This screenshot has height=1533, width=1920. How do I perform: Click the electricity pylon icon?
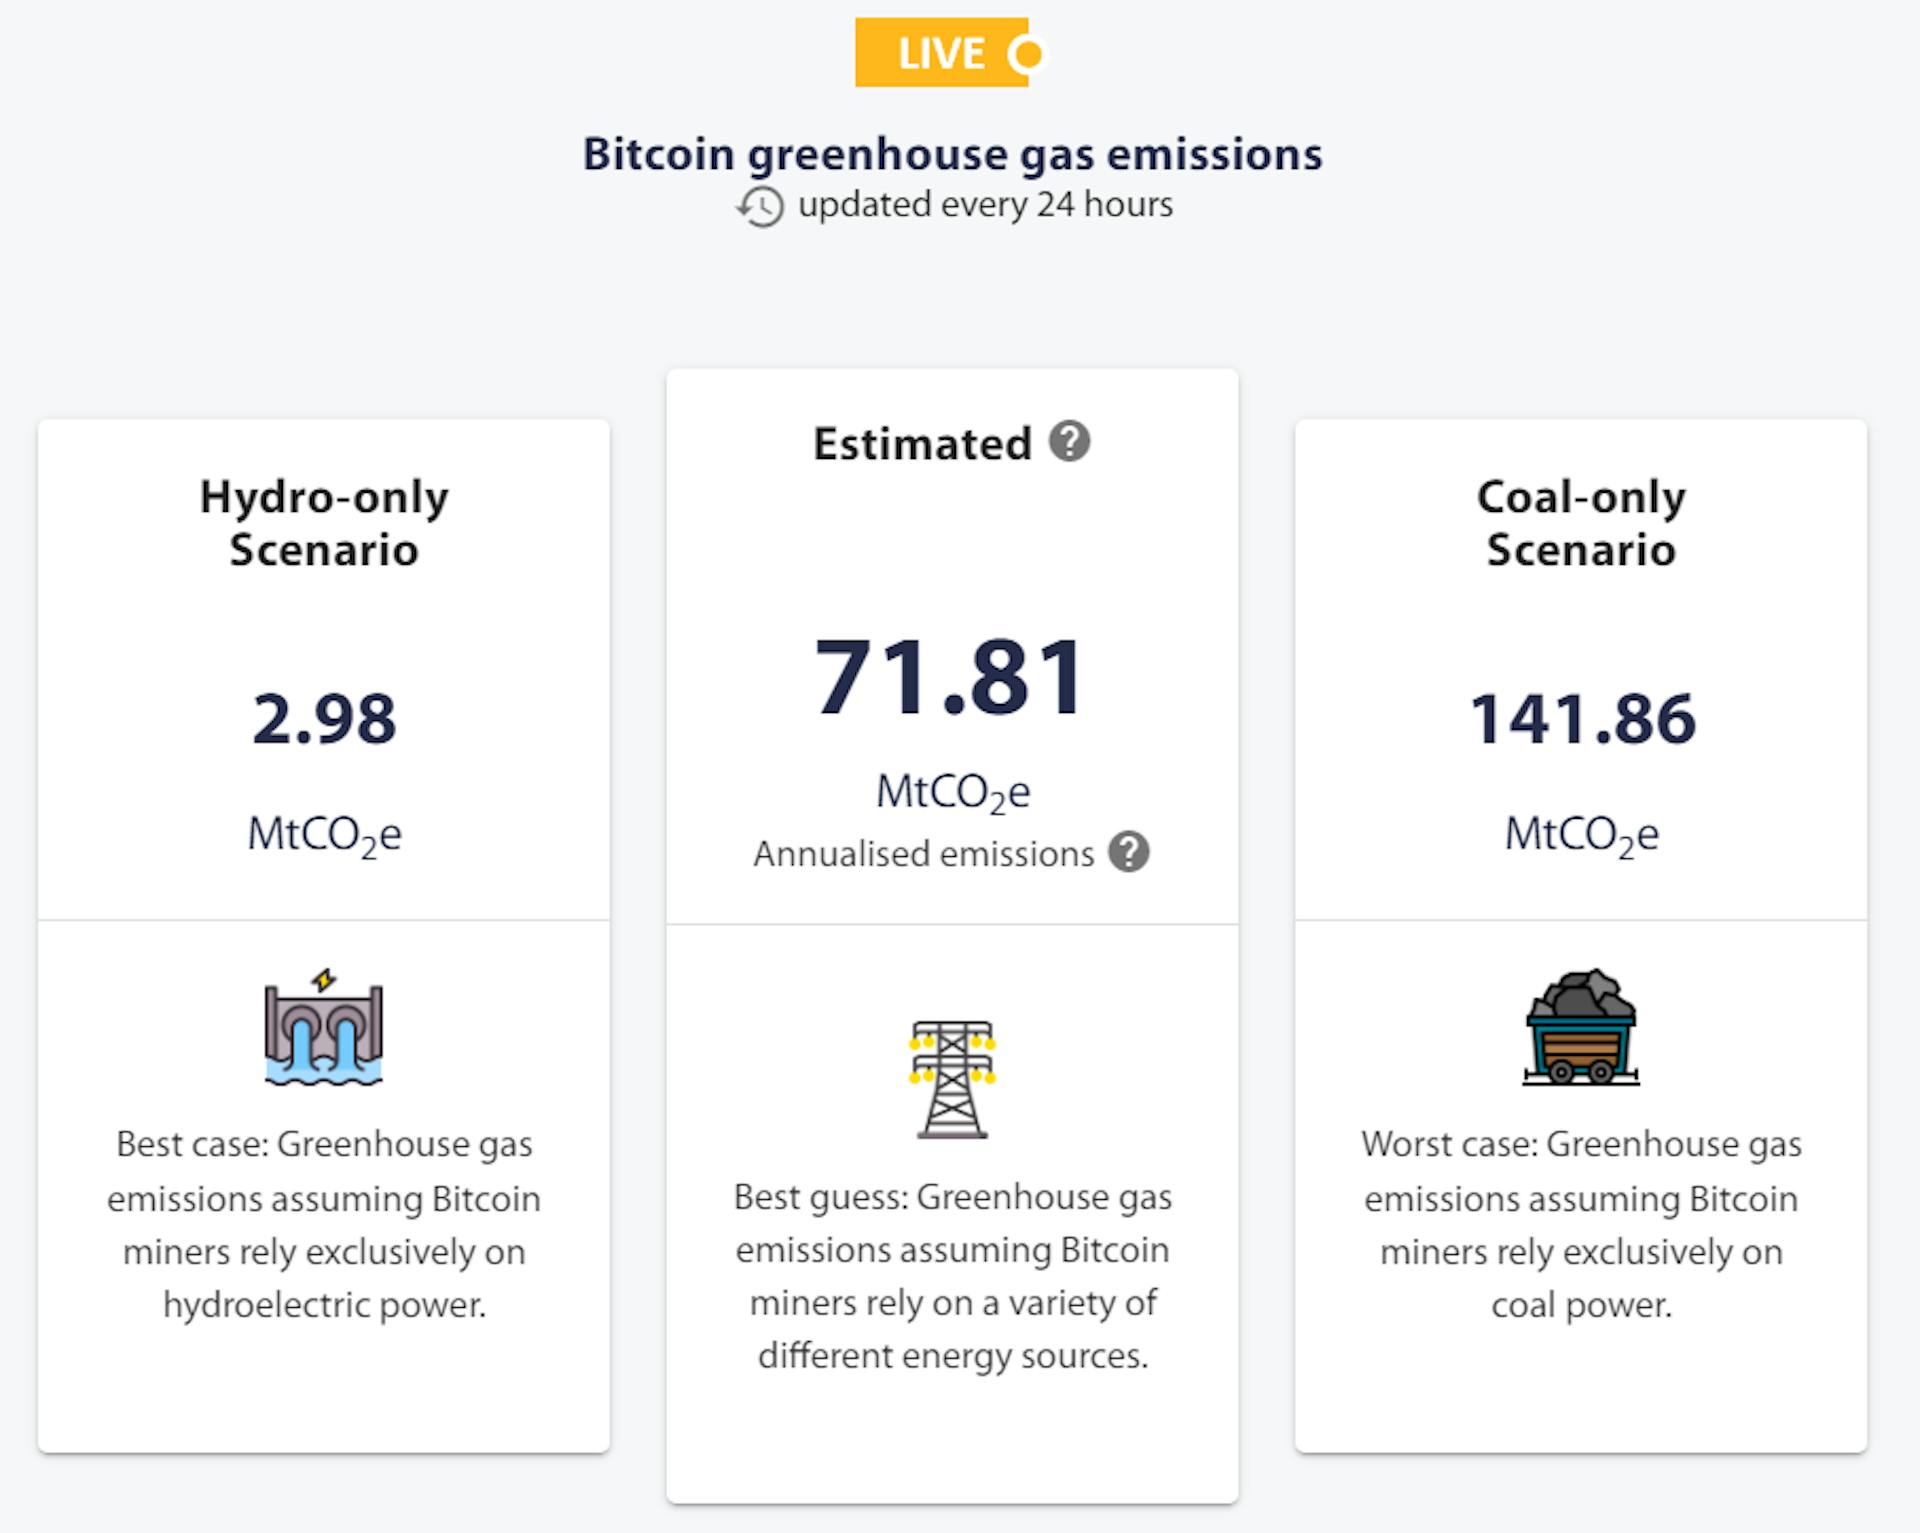[x=952, y=1079]
